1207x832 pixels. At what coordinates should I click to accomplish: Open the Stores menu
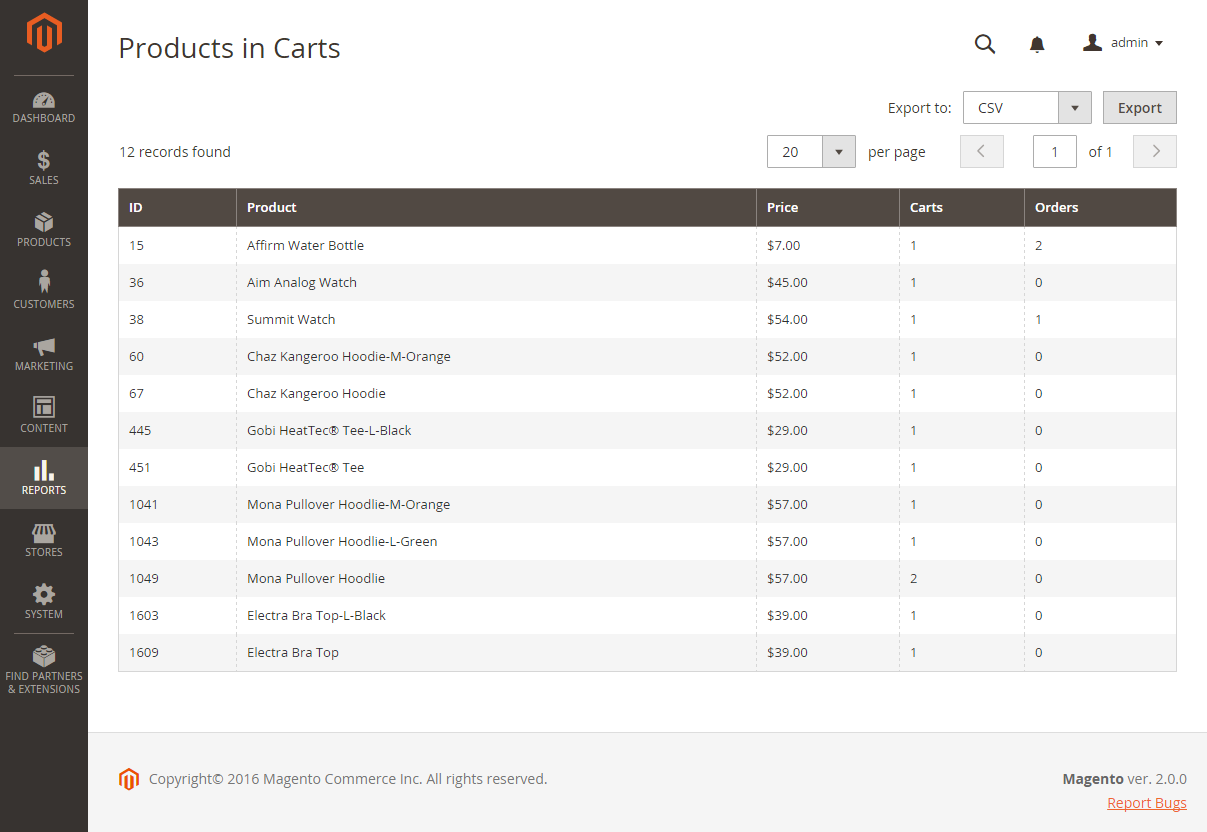click(x=44, y=540)
